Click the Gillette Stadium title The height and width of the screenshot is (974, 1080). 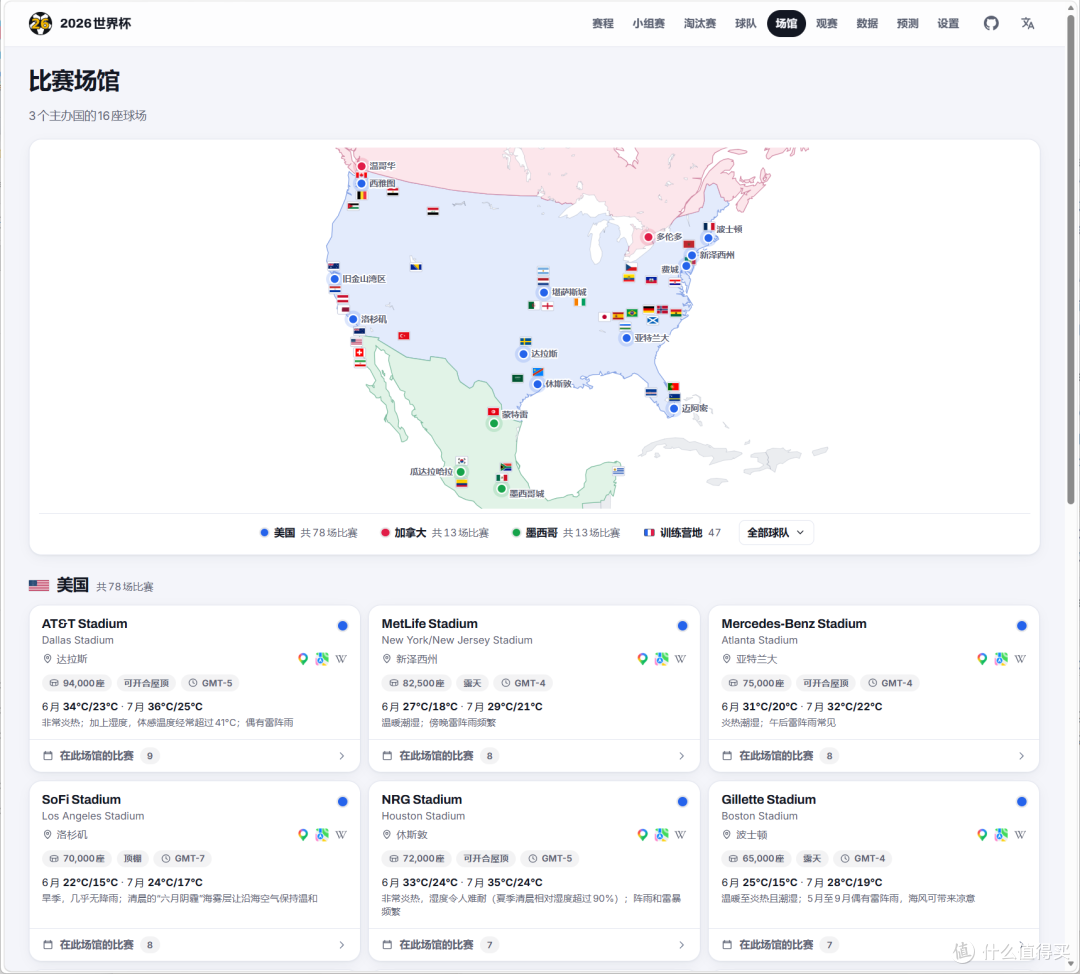click(769, 800)
